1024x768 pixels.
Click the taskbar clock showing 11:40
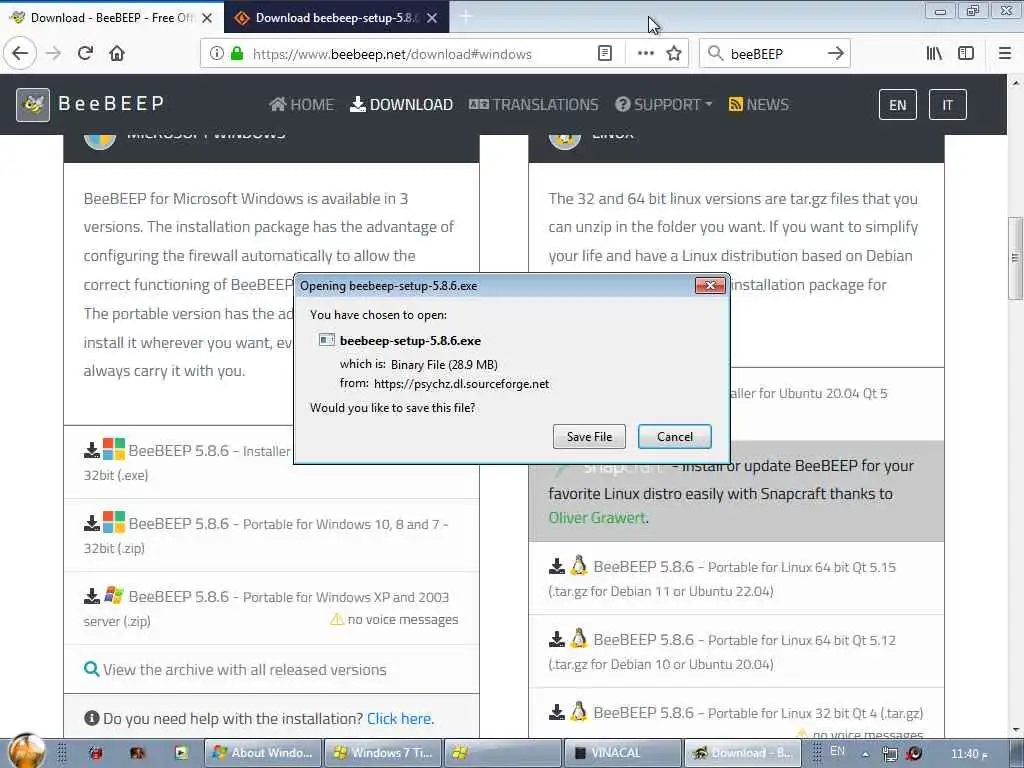click(969, 754)
